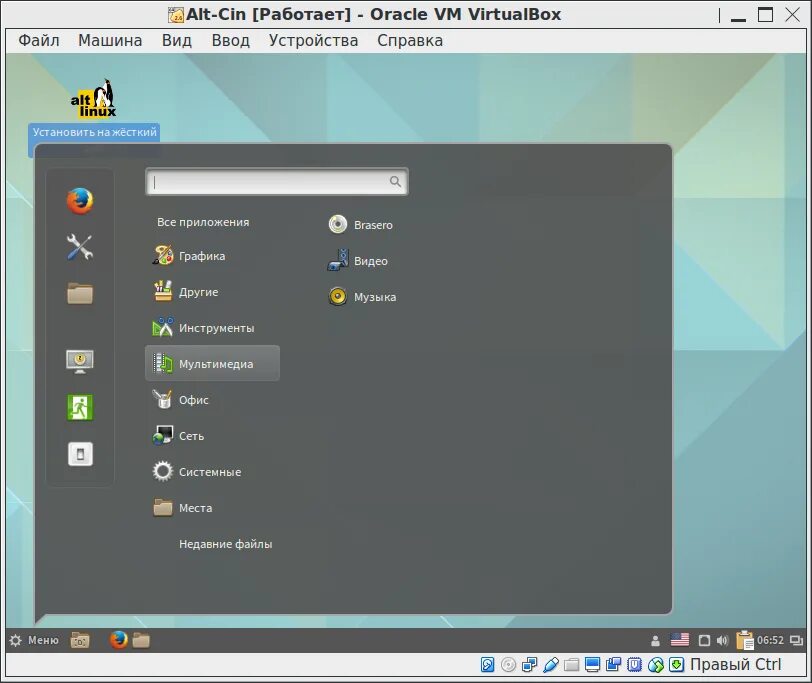The width and height of the screenshot is (812, 683).
Task: Click VirtualBox optical disc status indicator
Action: (509, 664)
